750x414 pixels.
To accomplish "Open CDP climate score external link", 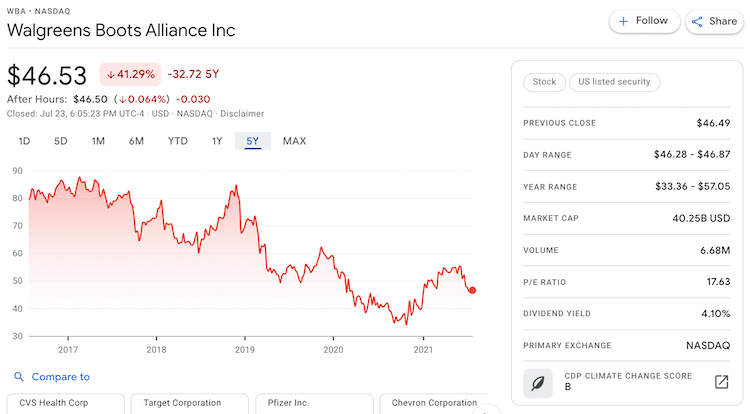I will click(720, 381).
